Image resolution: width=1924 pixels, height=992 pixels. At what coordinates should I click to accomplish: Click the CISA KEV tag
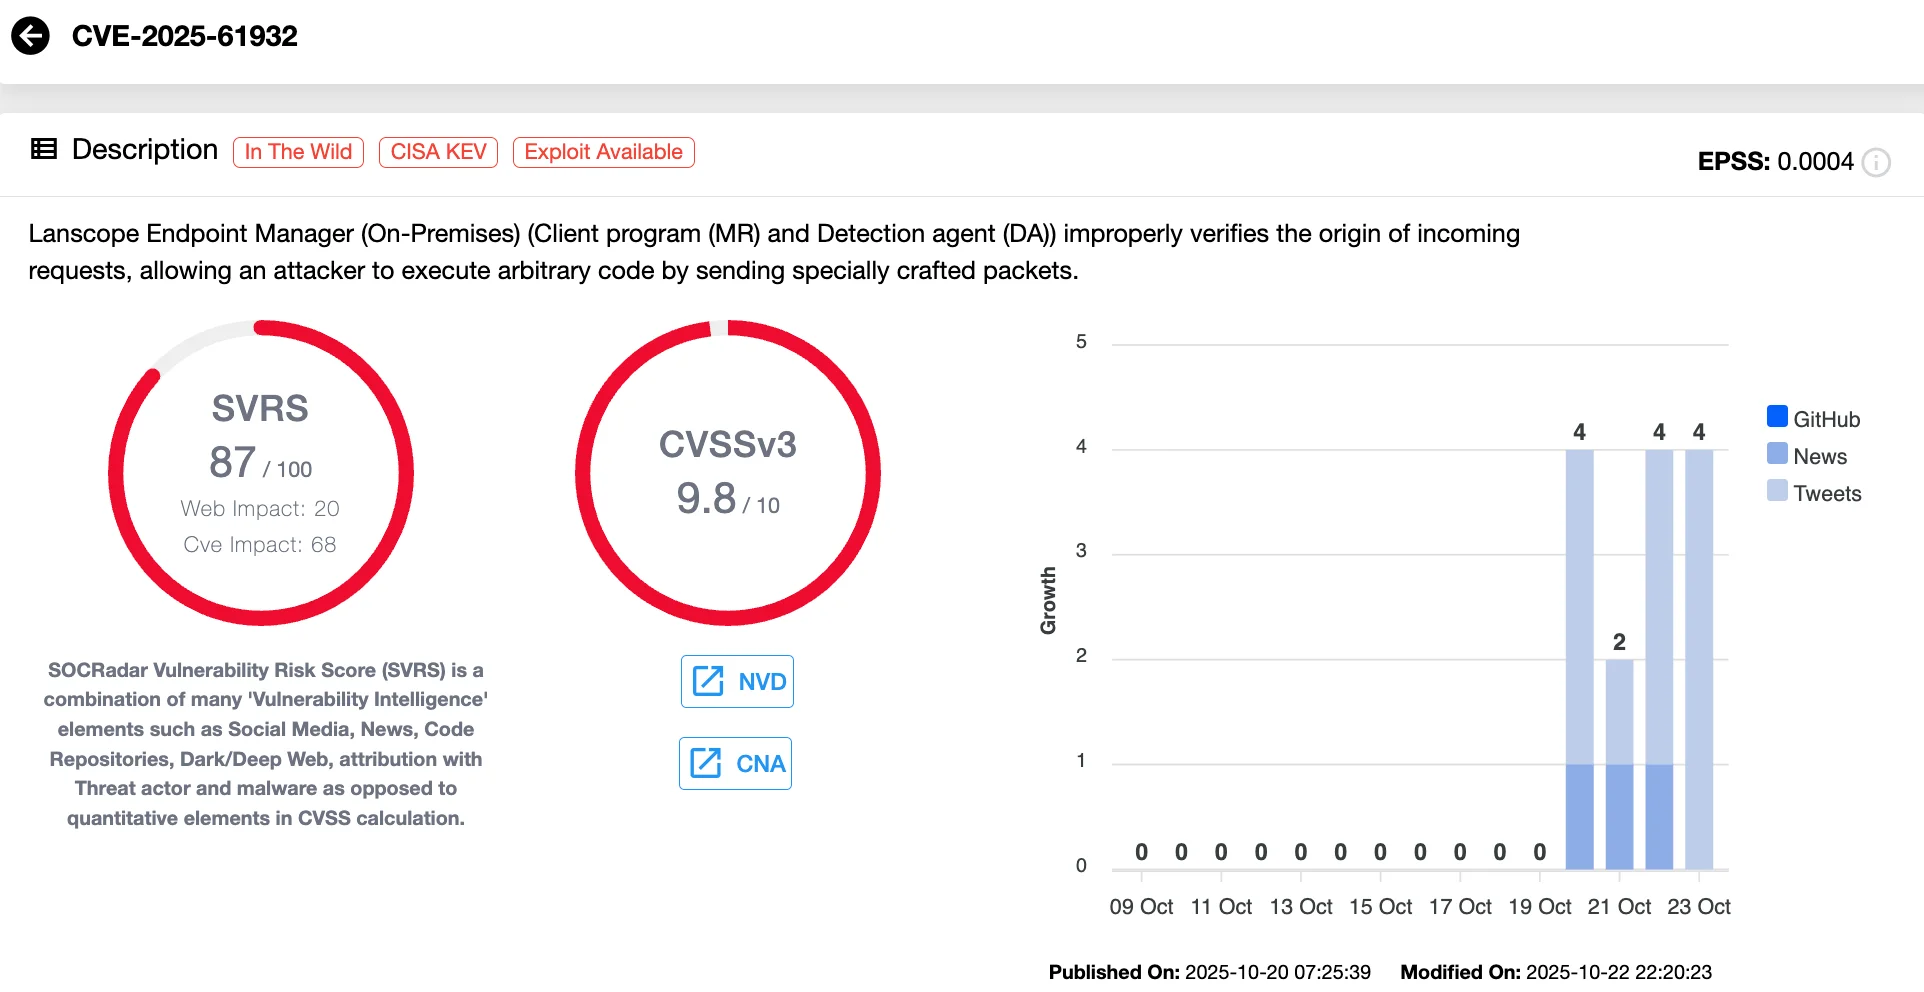[438, 152]
